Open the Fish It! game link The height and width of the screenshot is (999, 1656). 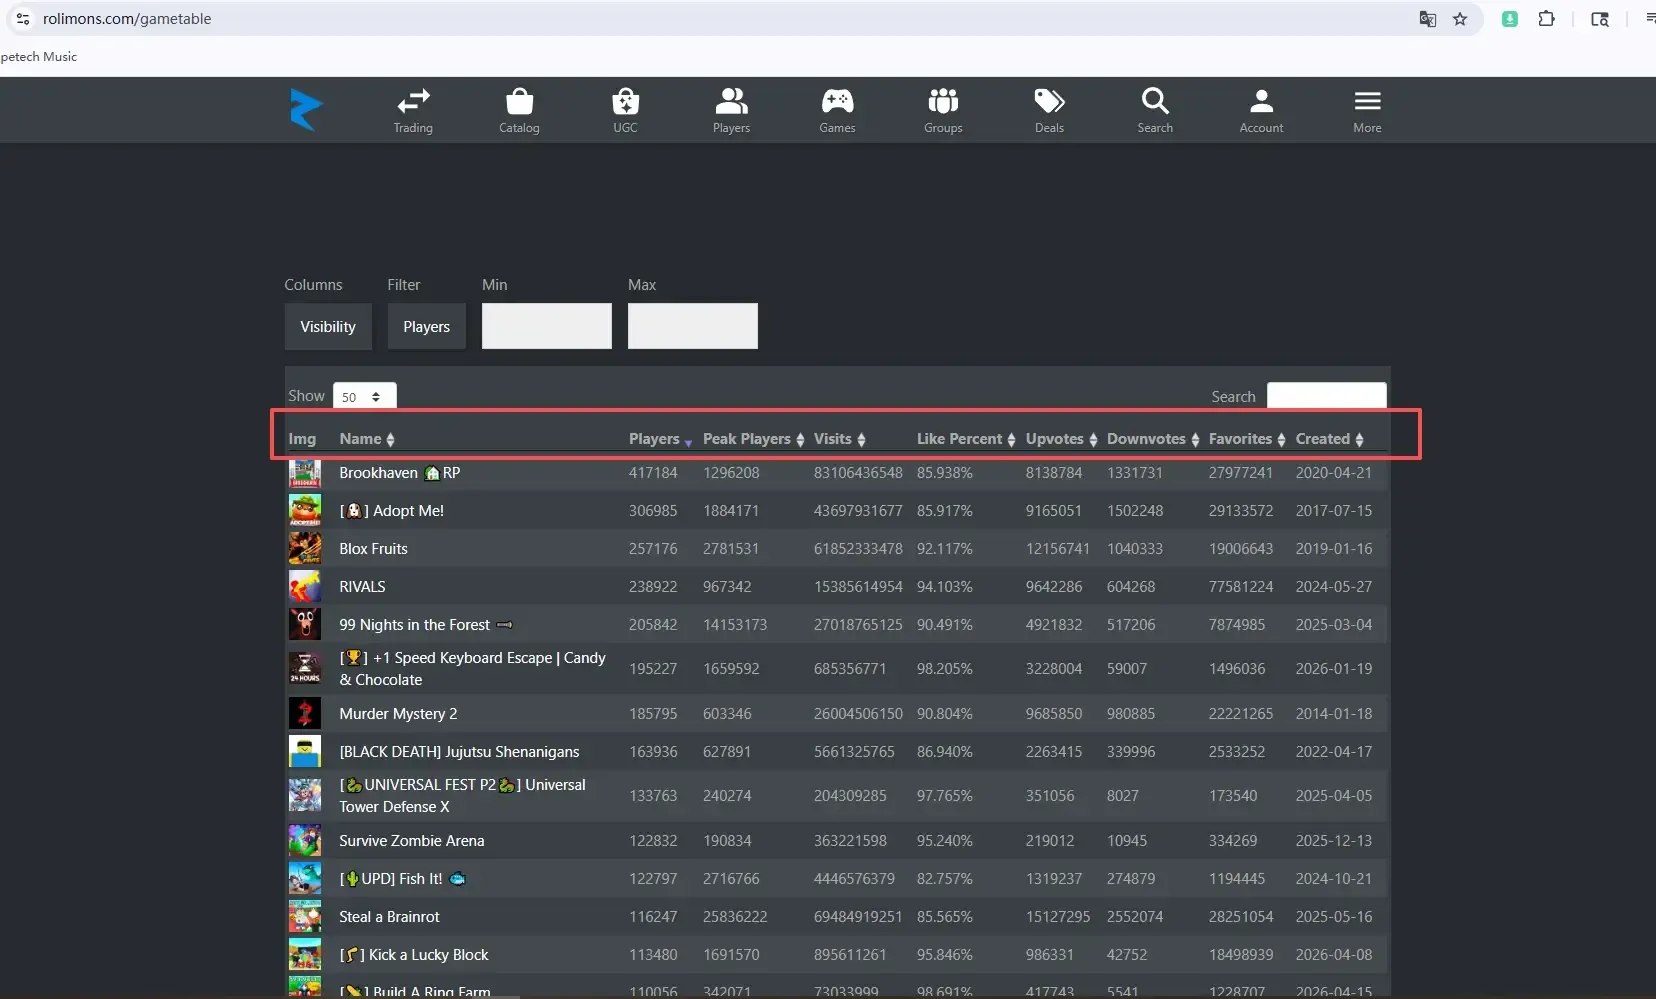(x=402, y=879)
